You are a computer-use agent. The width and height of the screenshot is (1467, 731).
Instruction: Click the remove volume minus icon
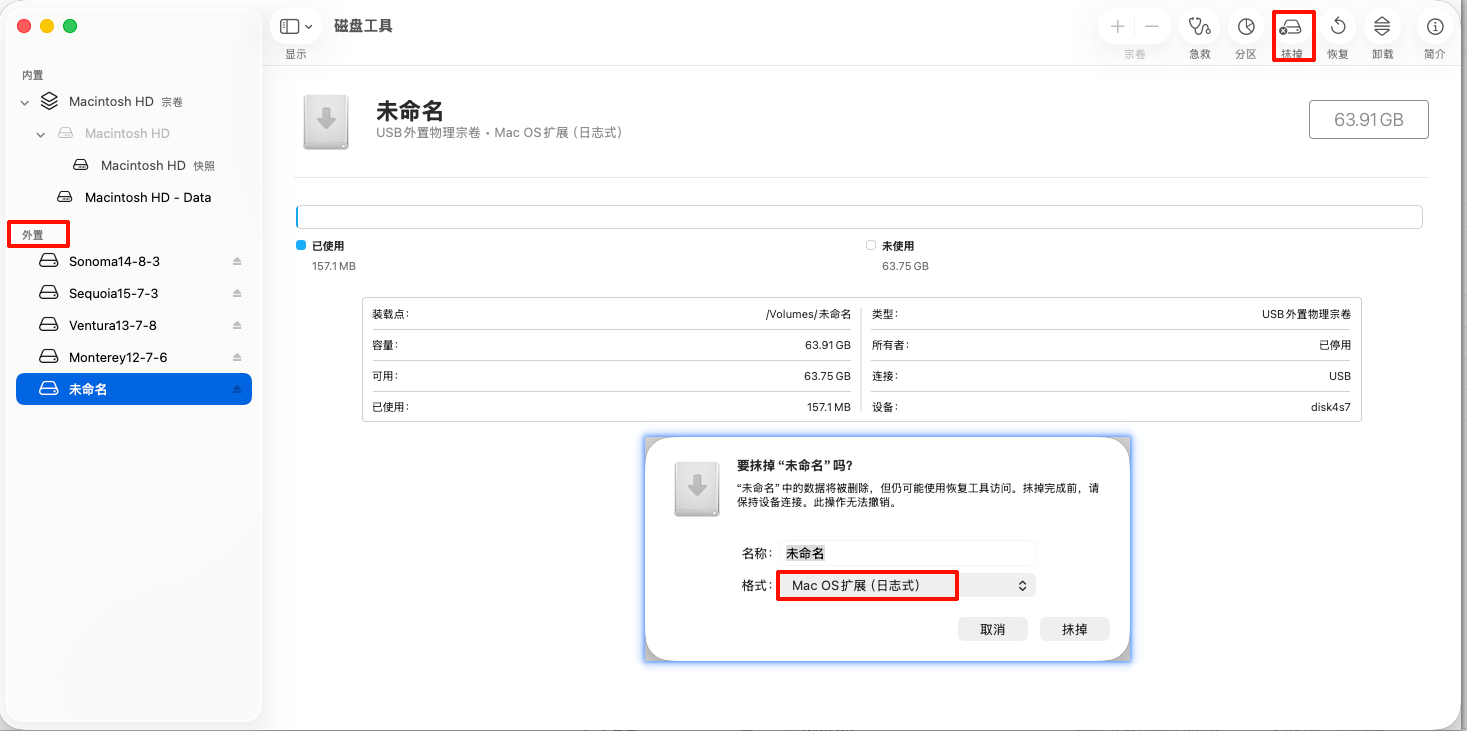pos(1152,27)
